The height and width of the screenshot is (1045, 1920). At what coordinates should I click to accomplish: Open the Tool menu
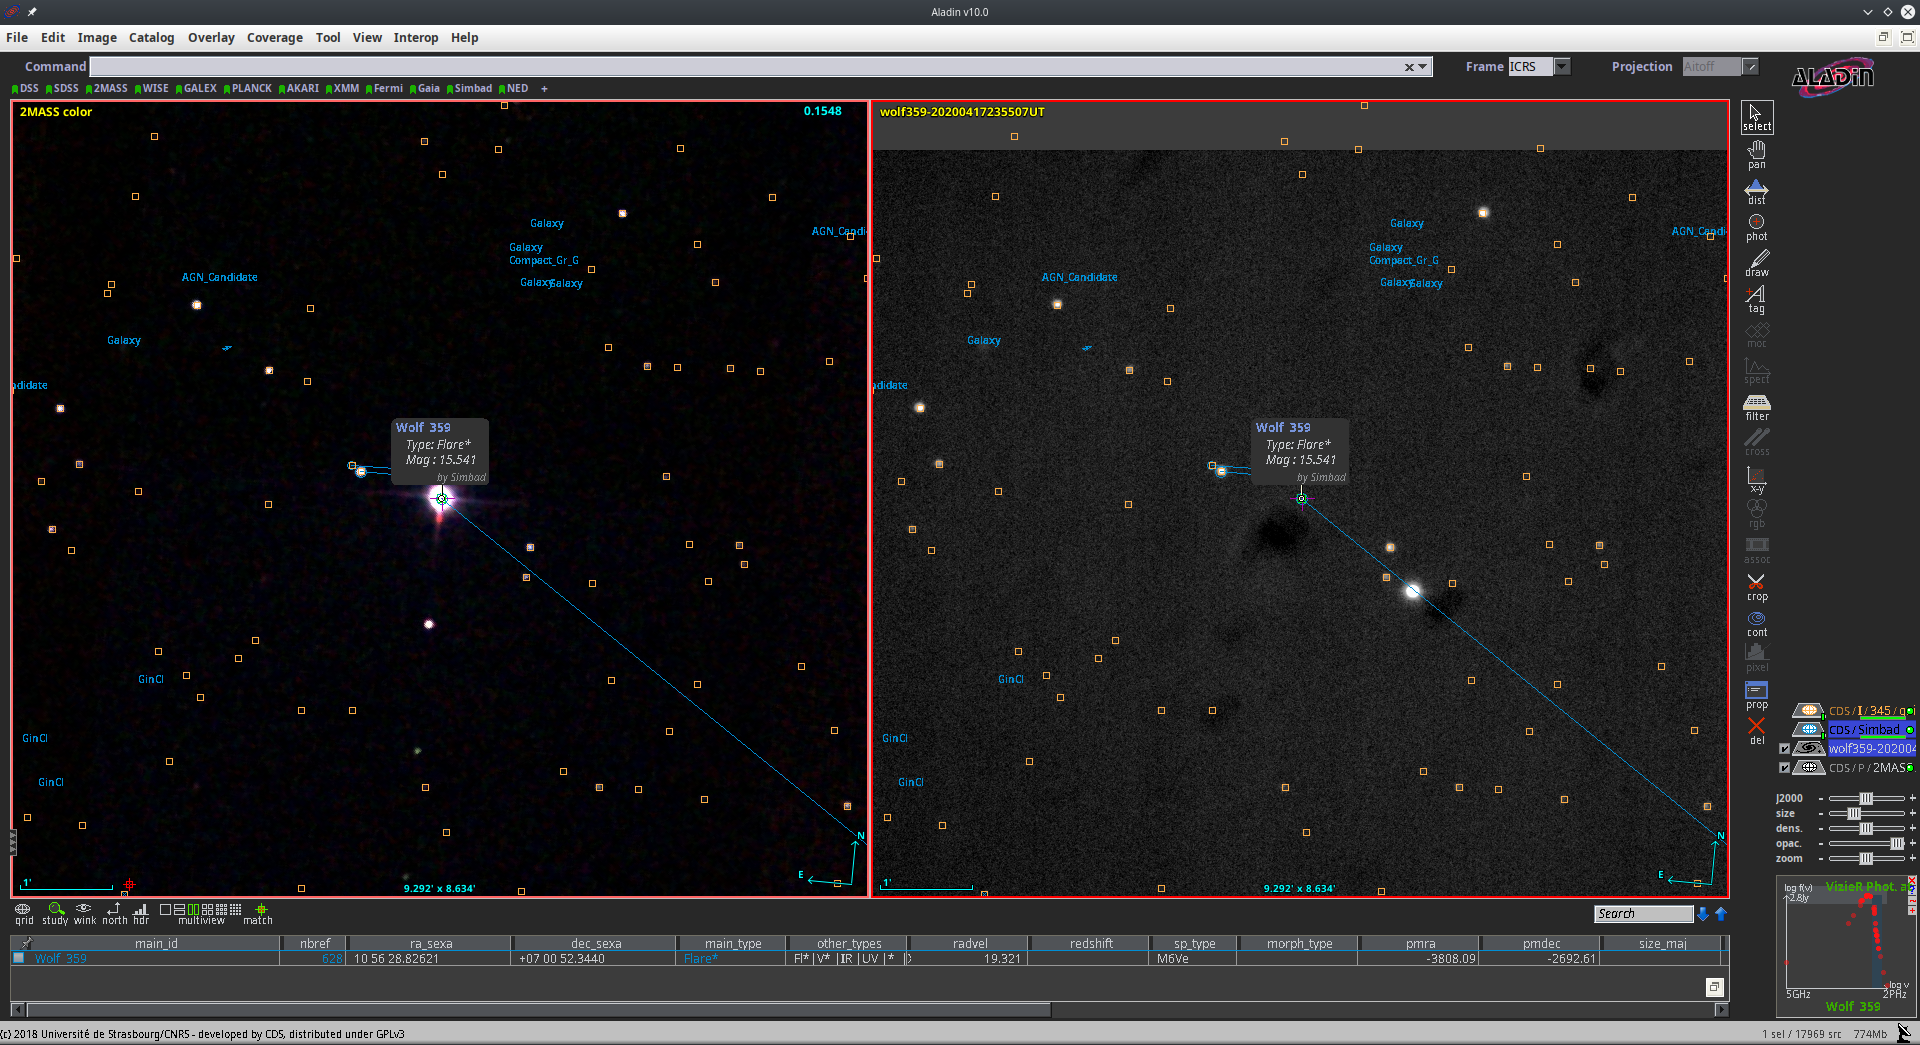tap(328, 38)
